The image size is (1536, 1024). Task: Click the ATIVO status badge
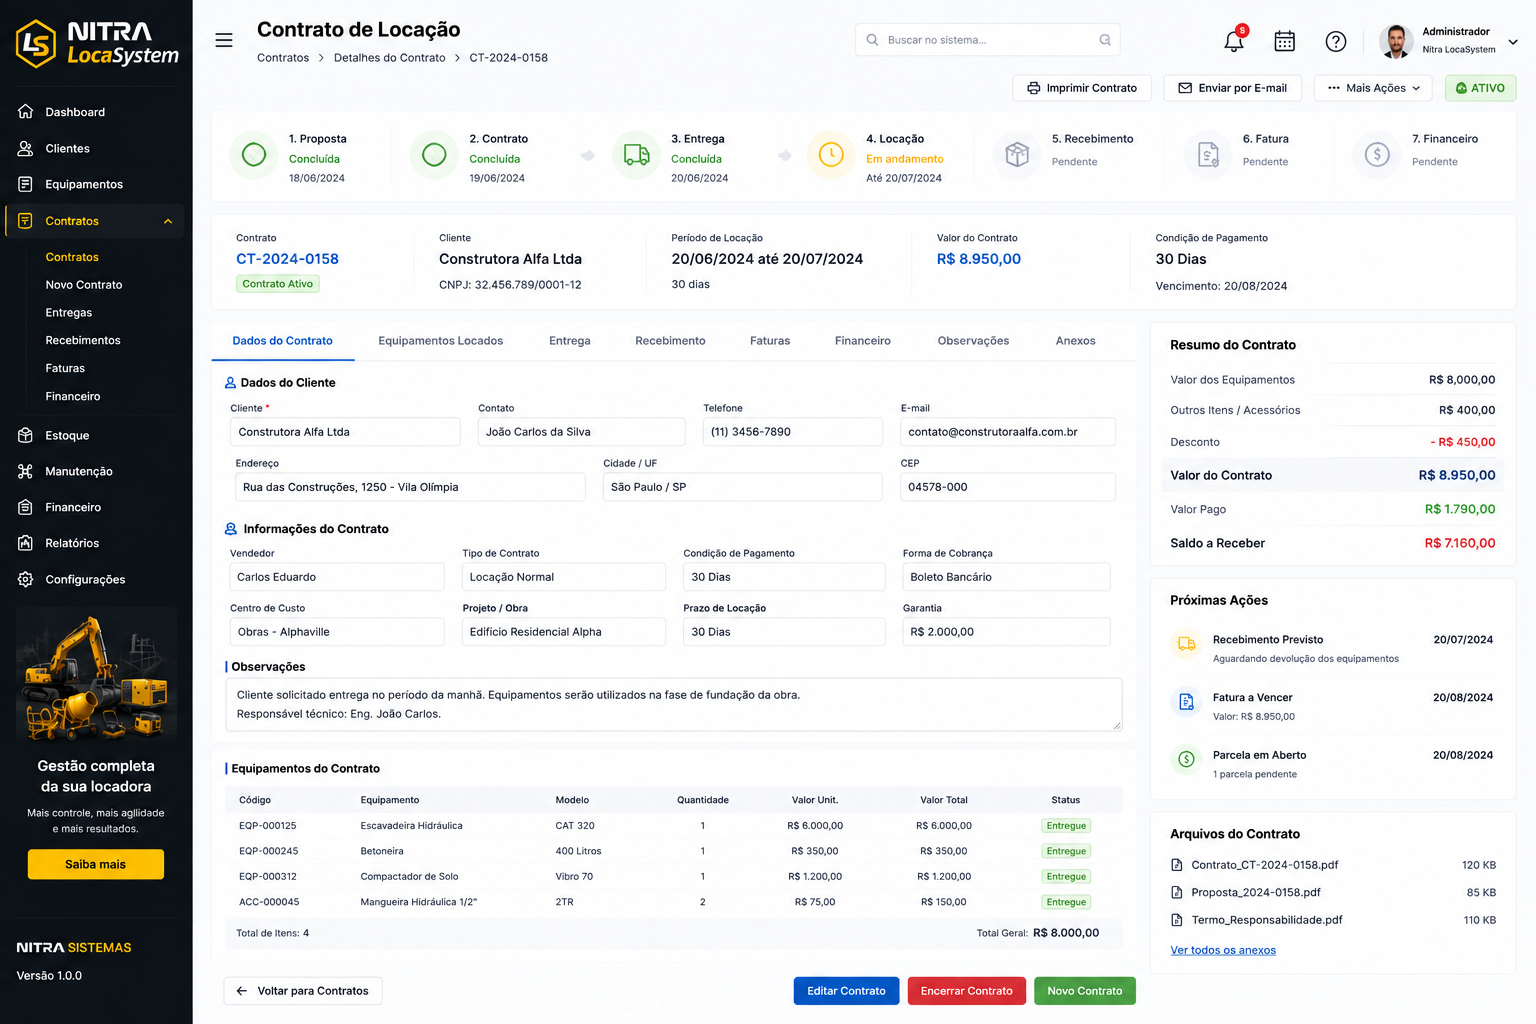(1480, 88)
